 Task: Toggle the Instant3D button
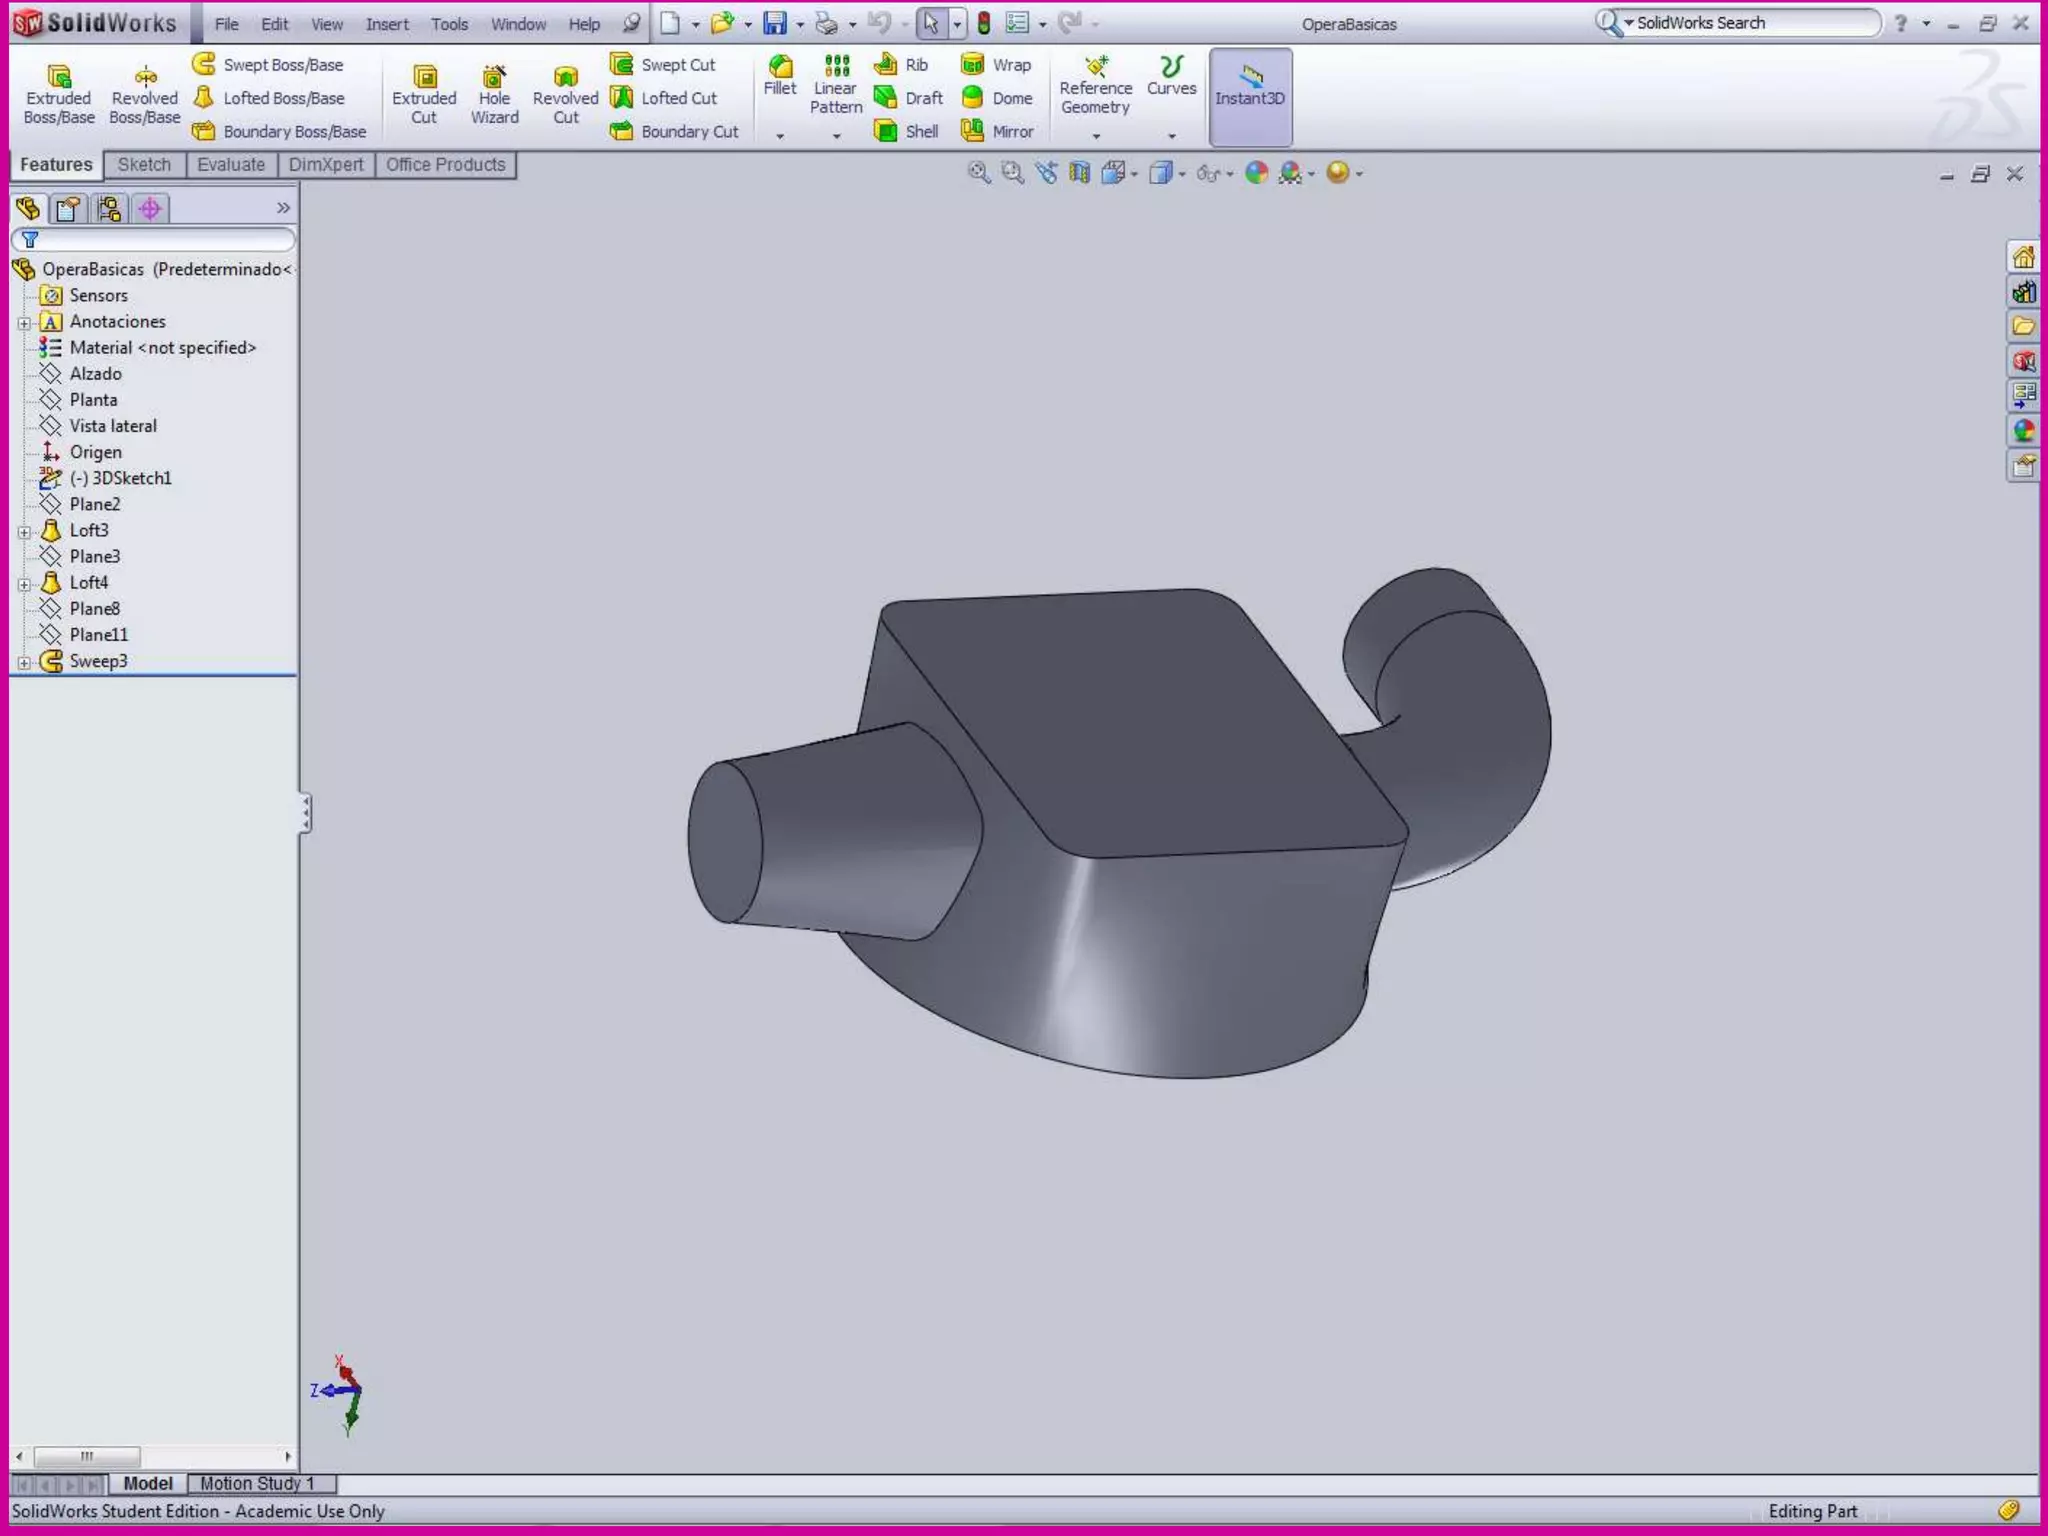1249,96
